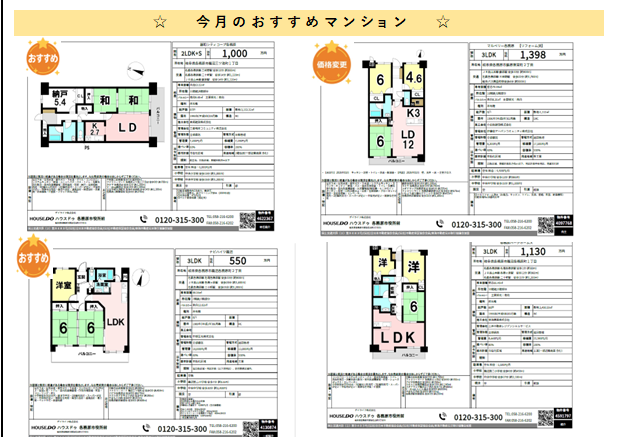Click the 3LDK label beside price 1,130

pos(490,252)
